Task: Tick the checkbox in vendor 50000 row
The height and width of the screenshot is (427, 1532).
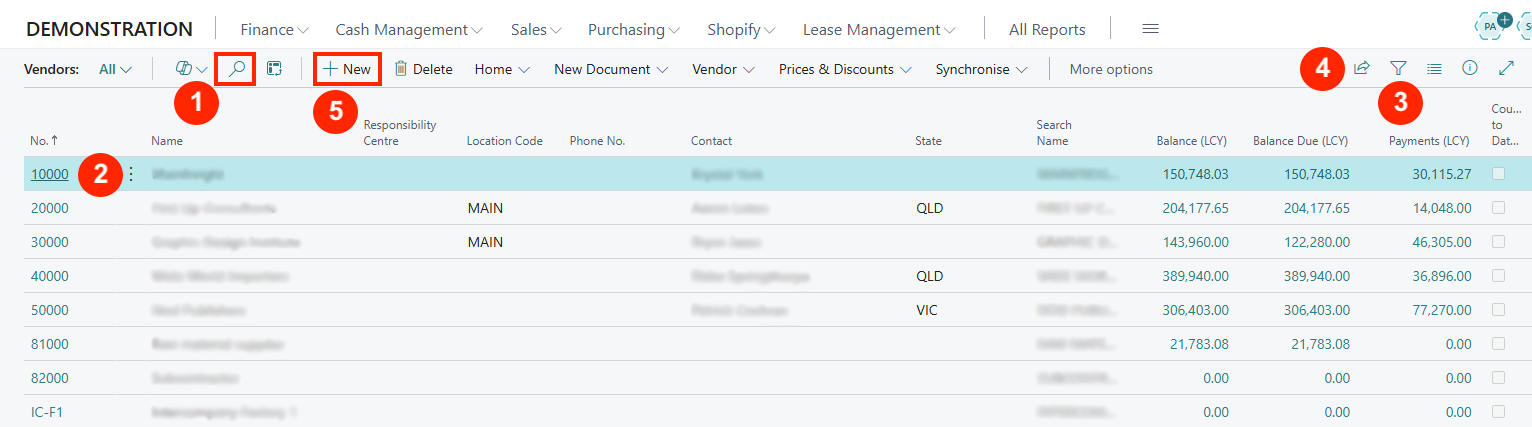Action: click(x=1498, y=310)
